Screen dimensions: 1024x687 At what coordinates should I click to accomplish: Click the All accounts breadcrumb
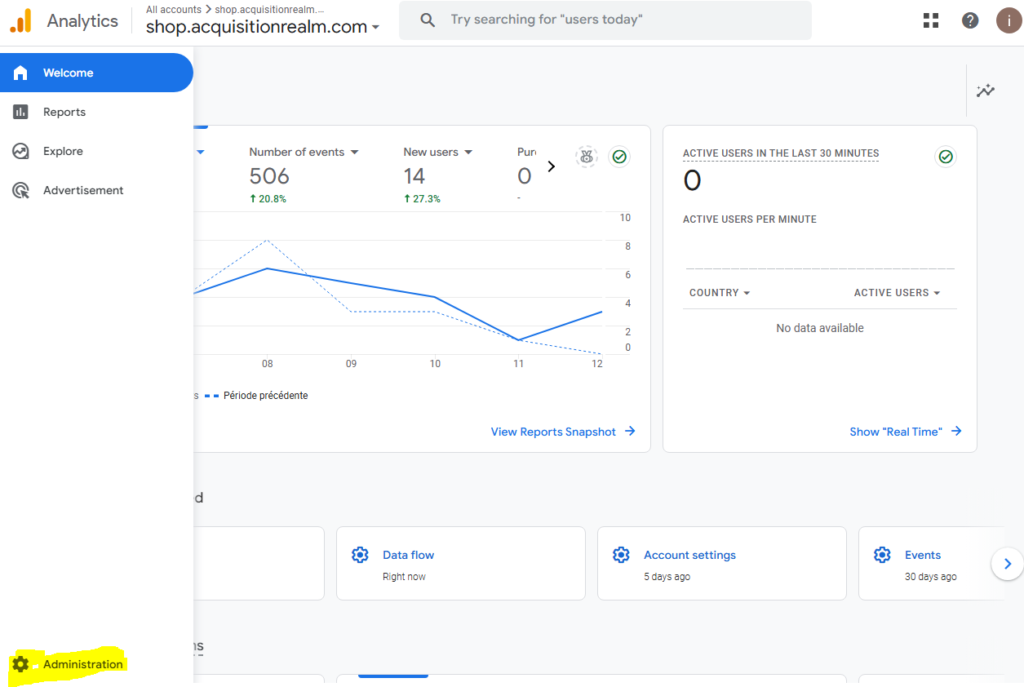pyautogui.click(x=174, y=10)
